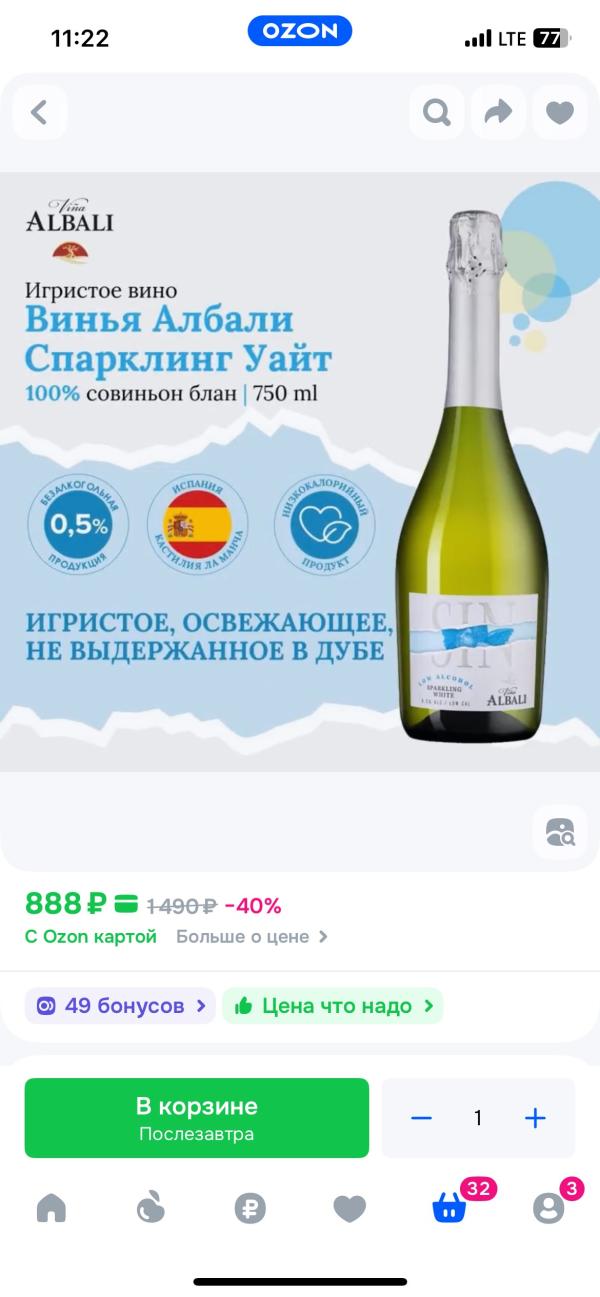This screenshot has width=600, height=1297.
Task: Open '49 бонусов' chip
Action: pos(120,1006)
